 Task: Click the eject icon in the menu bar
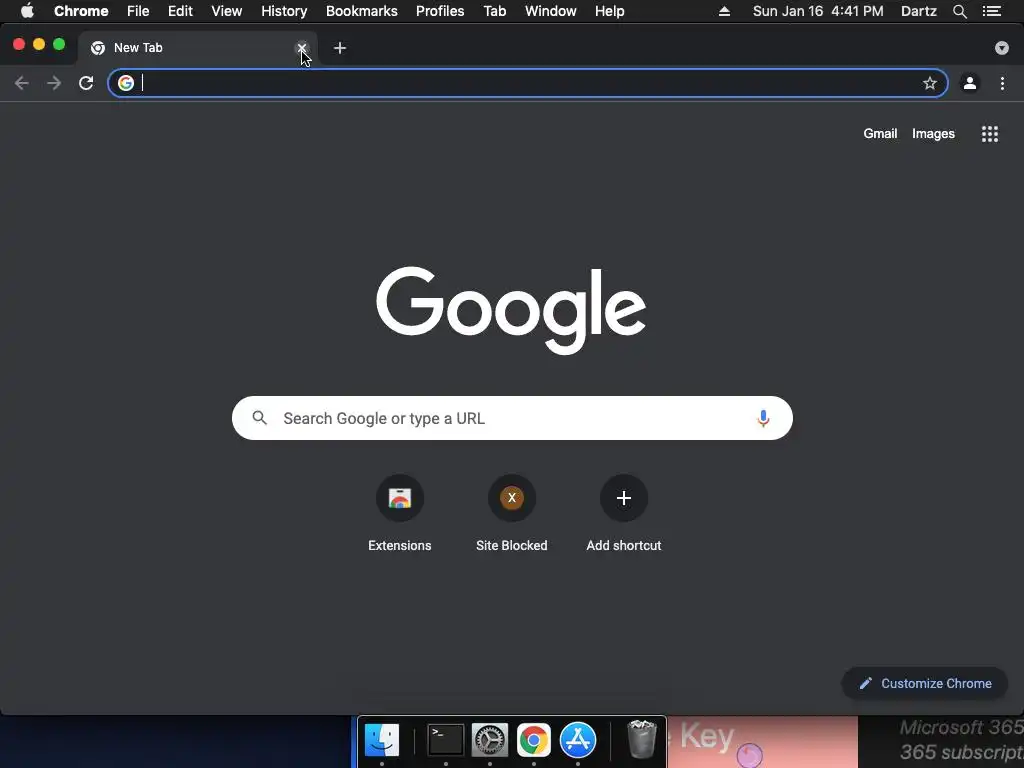pos(724,11)
